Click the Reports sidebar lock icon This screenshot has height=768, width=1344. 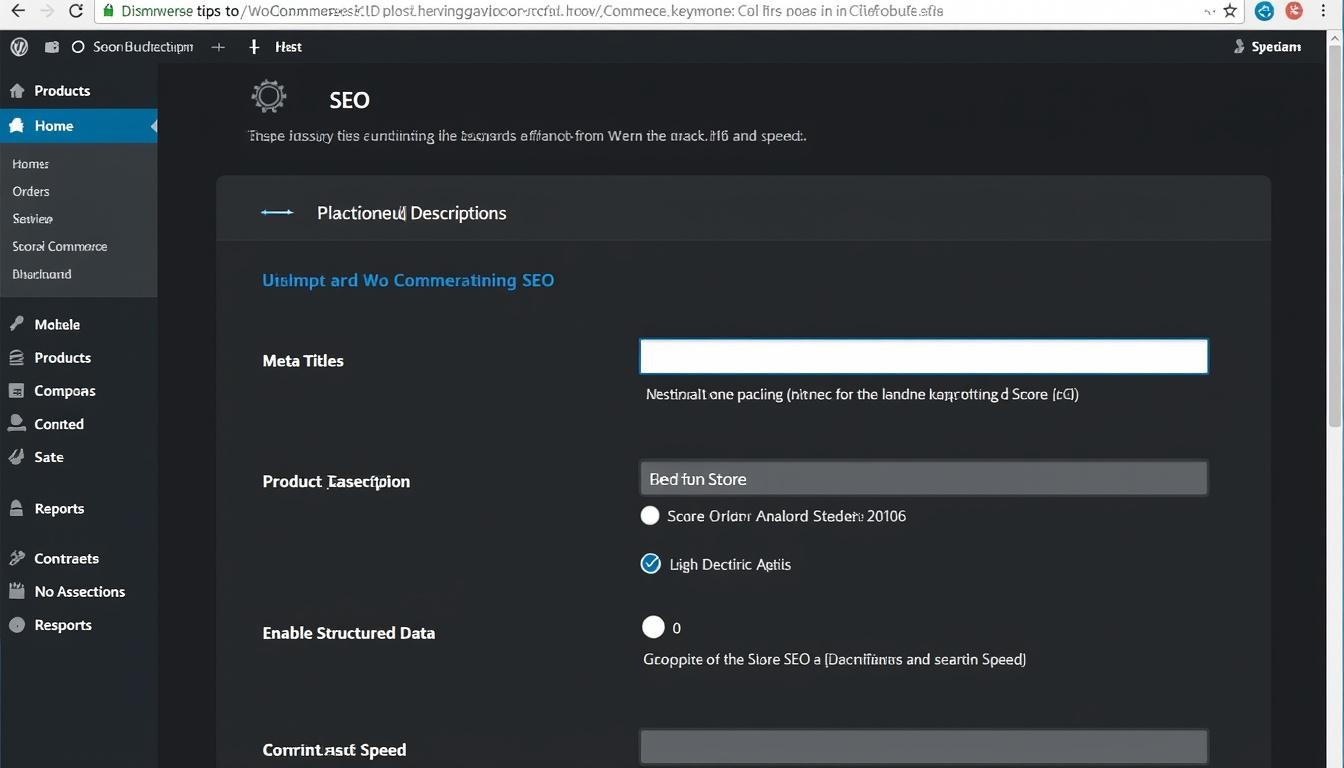[x=16, y=508]
